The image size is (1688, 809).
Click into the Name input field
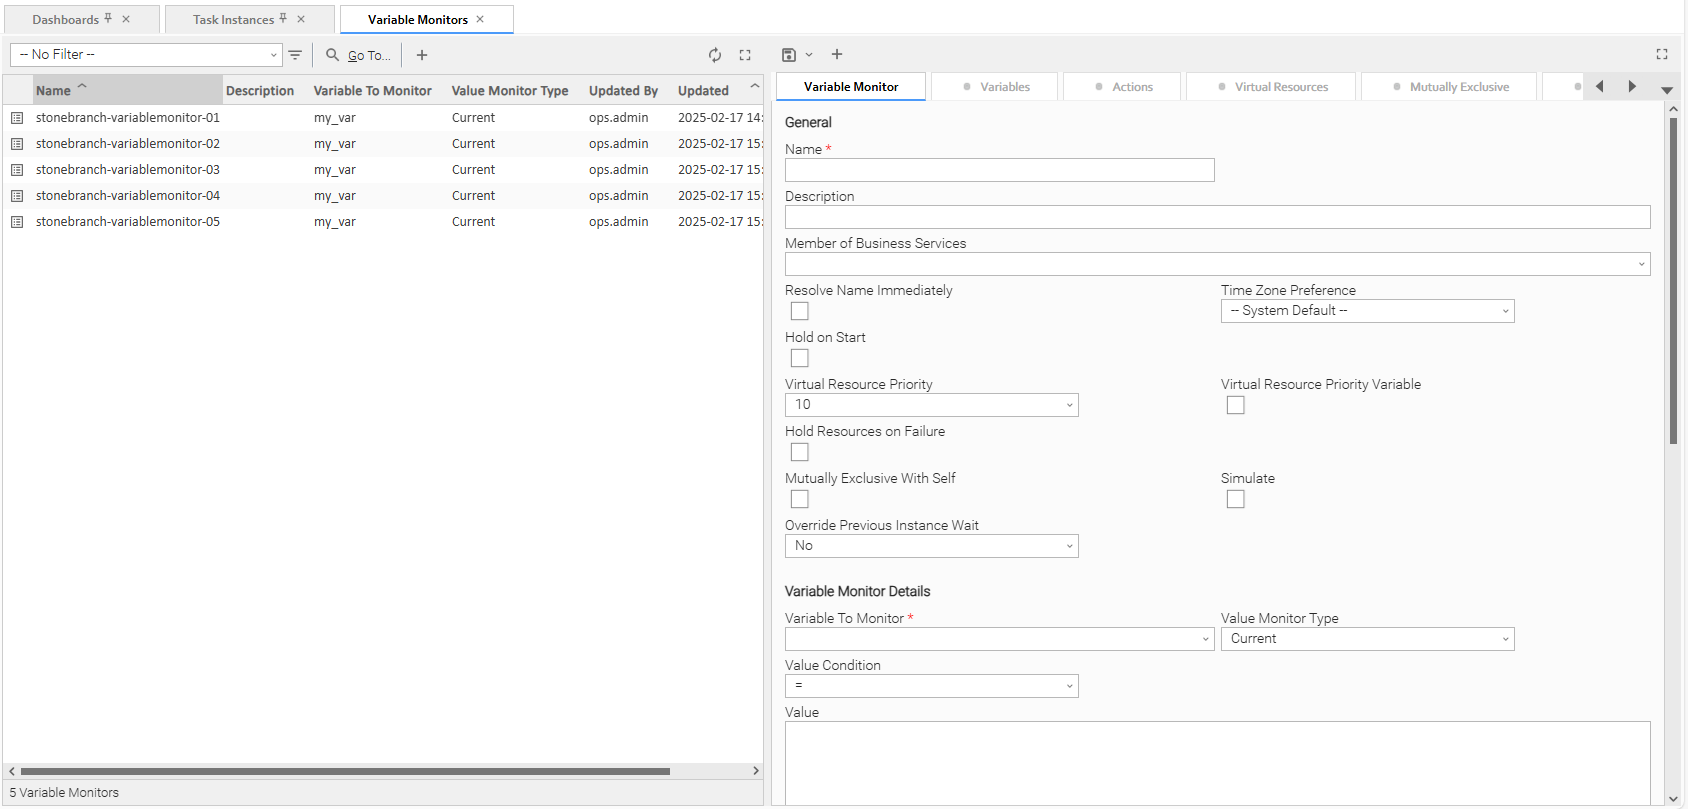coord(999,170)
